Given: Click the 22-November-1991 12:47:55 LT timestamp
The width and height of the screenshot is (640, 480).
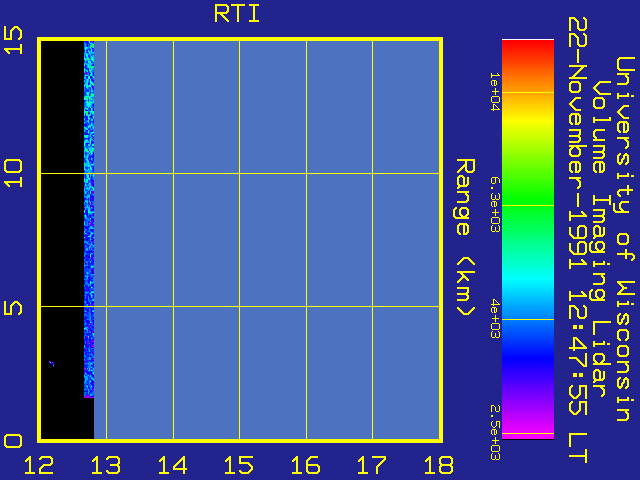Looking at the screenshot, I should (578, 240).
